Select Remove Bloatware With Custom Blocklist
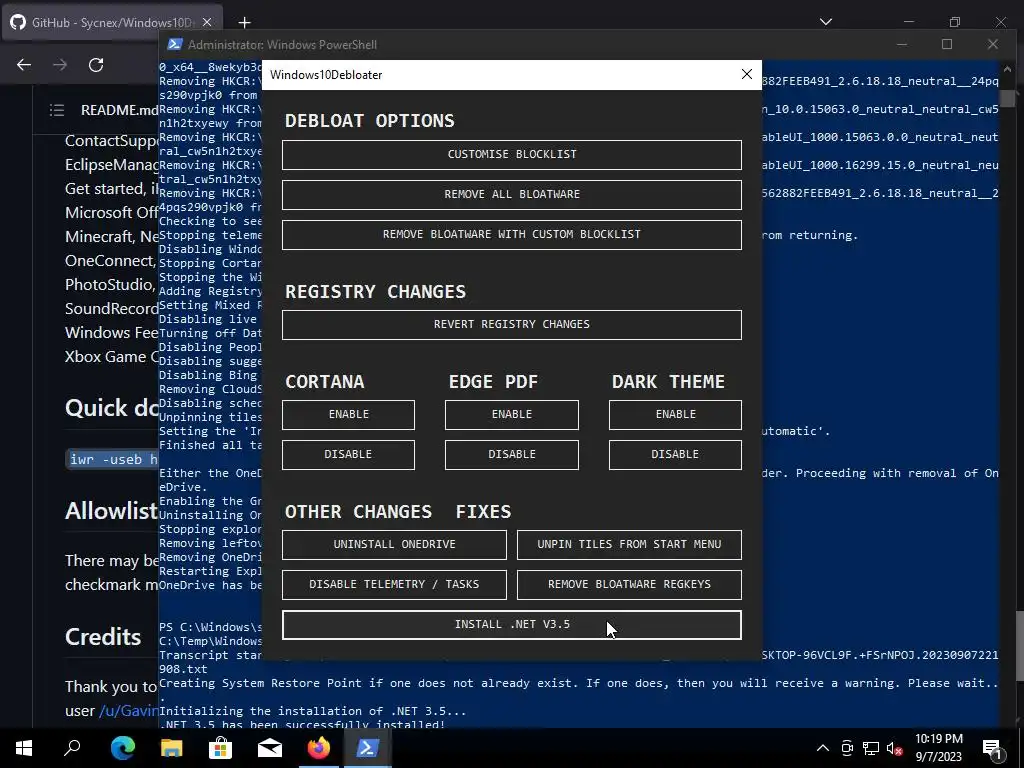1024x768 pixels. [511, 234]
